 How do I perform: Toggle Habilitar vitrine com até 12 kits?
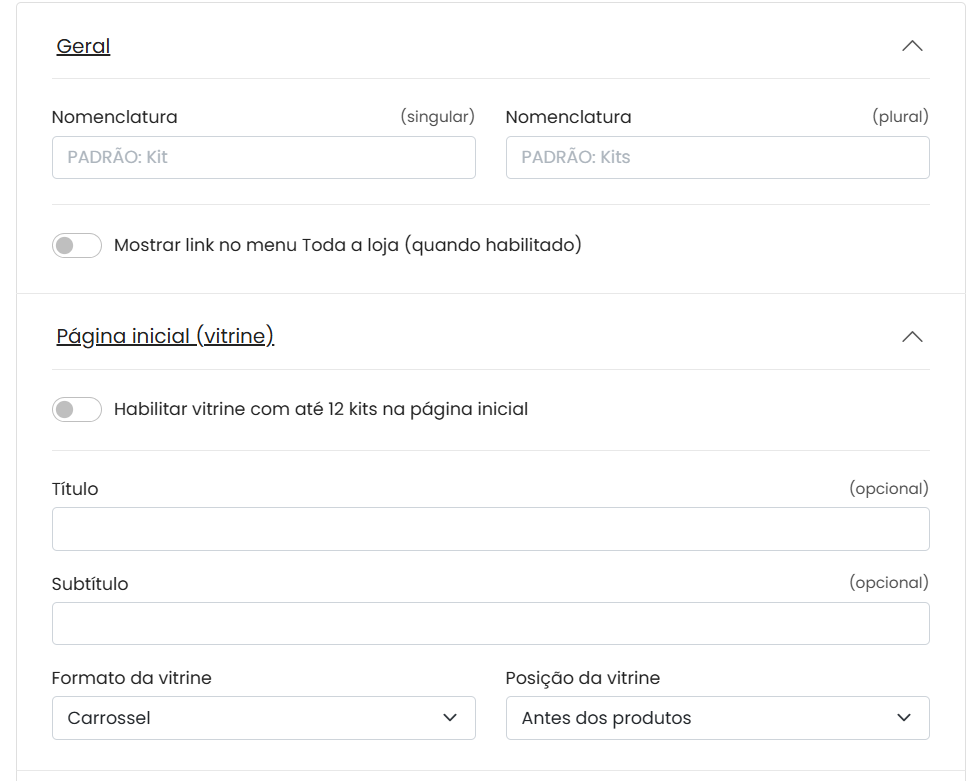coord(77,409)
